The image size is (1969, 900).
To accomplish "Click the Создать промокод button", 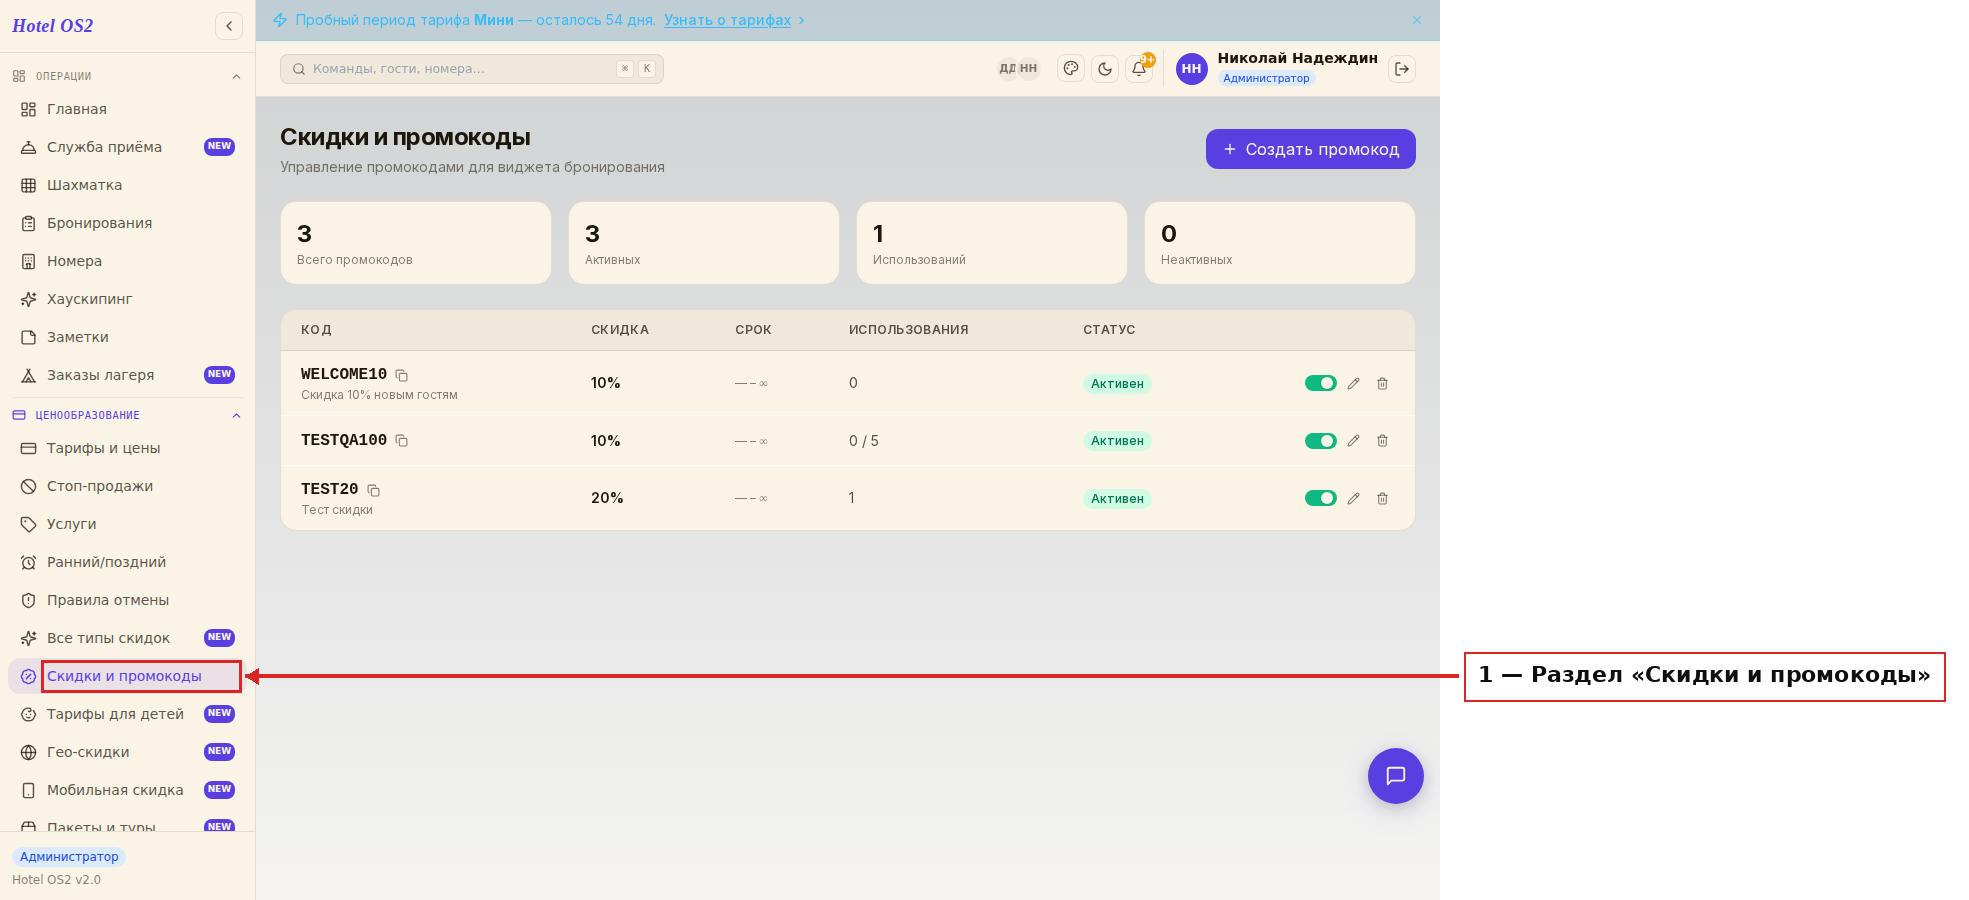I will [x=1311, y=149].
